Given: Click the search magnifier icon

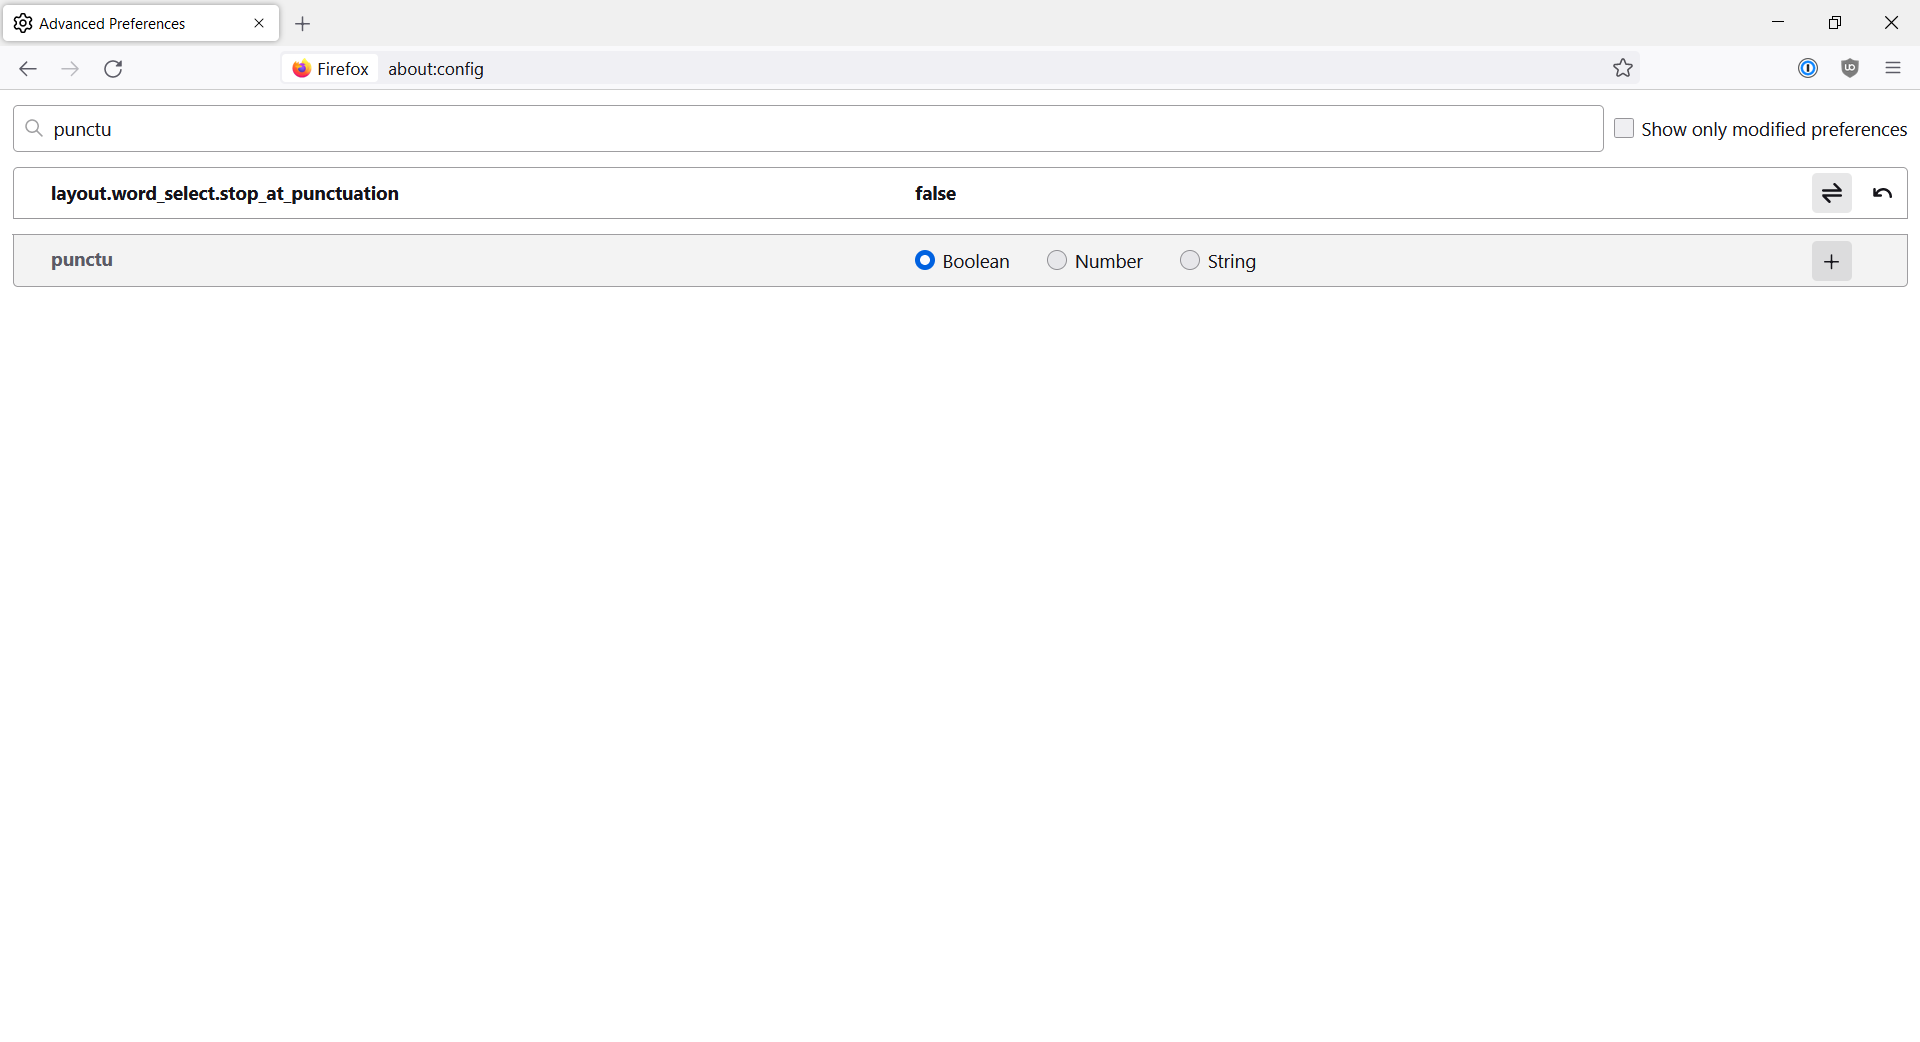Looking at the screenshot, I should 35,128.
